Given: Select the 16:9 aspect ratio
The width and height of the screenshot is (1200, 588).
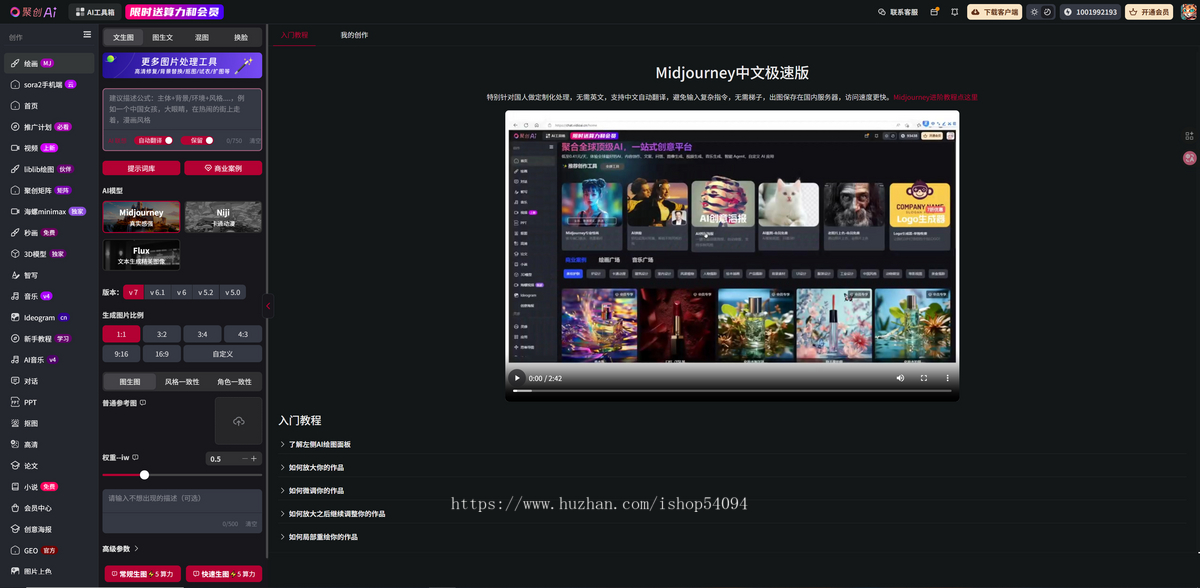Looking at the screenshot, I should [162, 354].
